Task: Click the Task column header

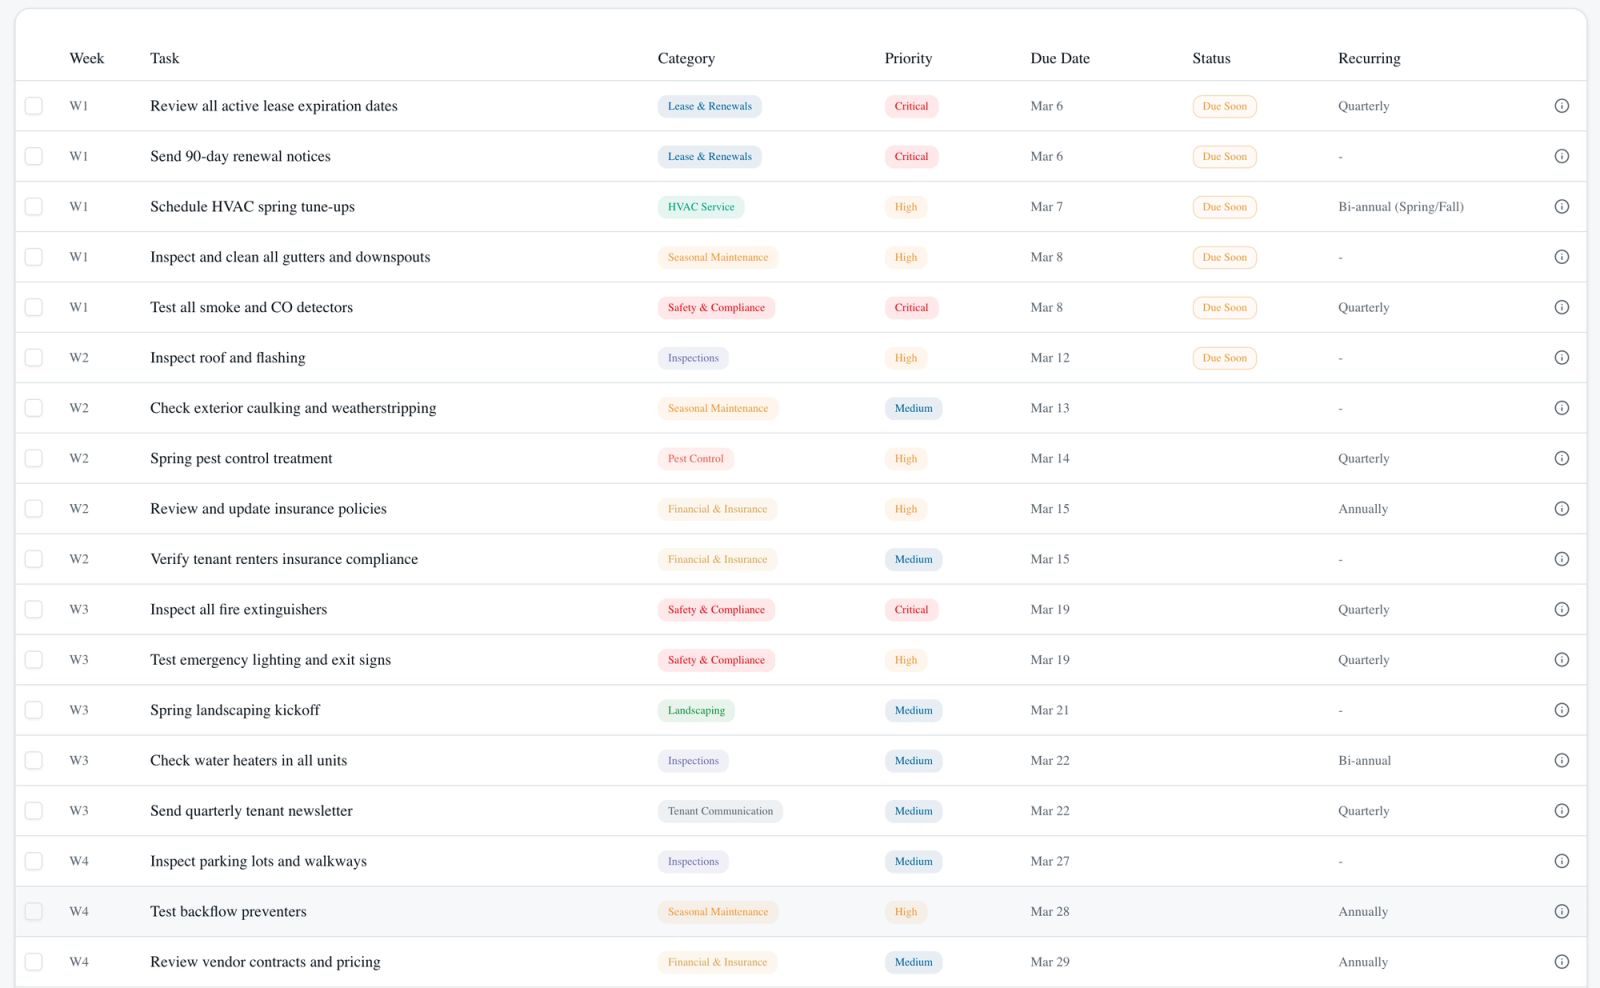Action: [165, 58]
